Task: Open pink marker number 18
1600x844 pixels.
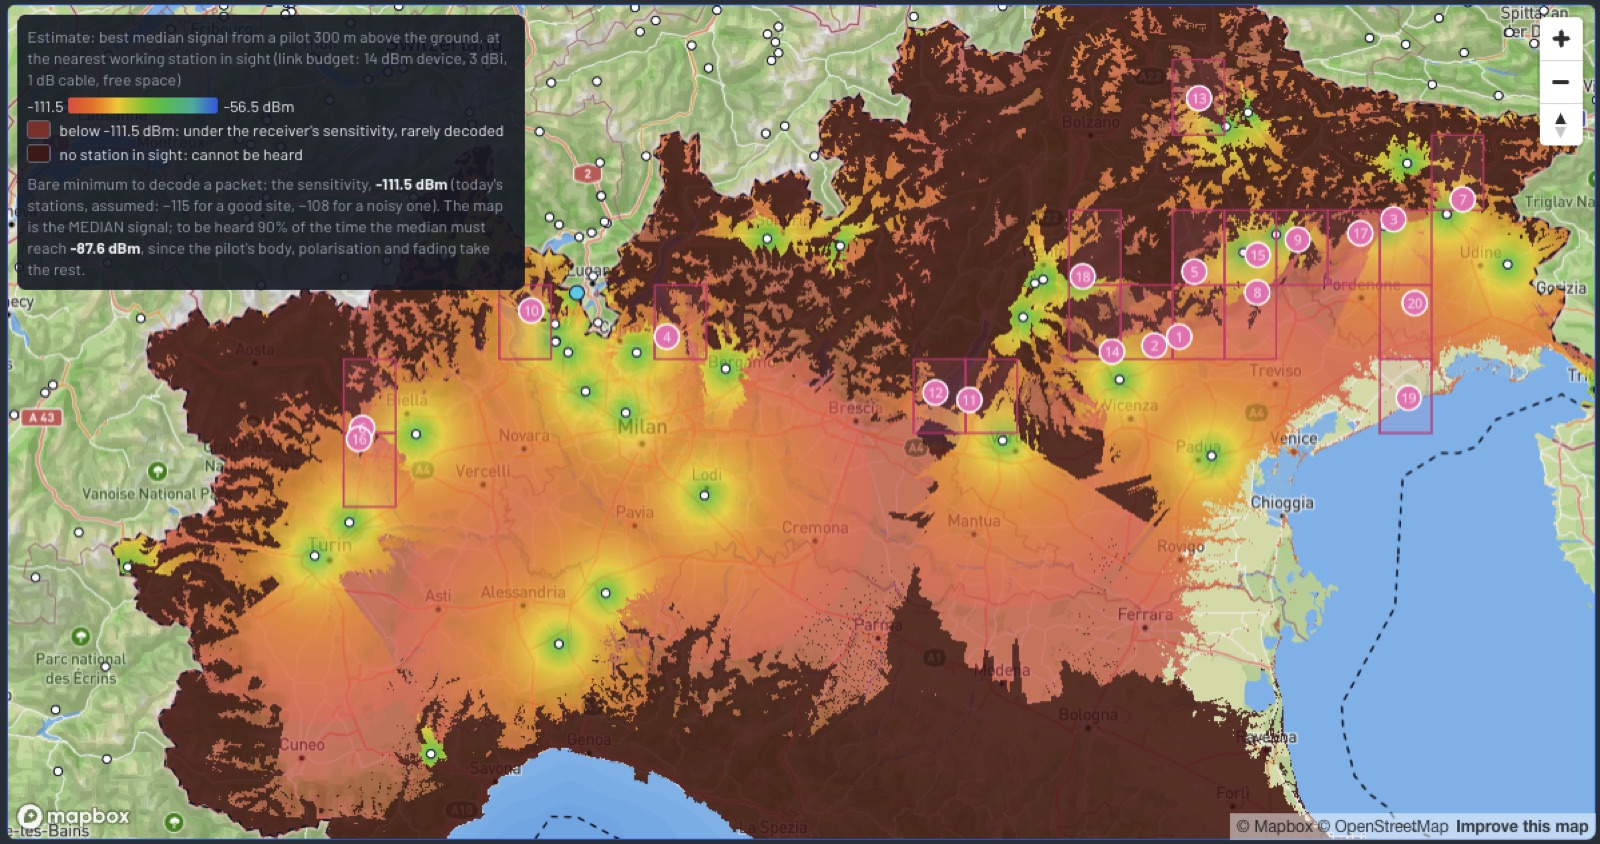Action: (x=1082, y=276)
